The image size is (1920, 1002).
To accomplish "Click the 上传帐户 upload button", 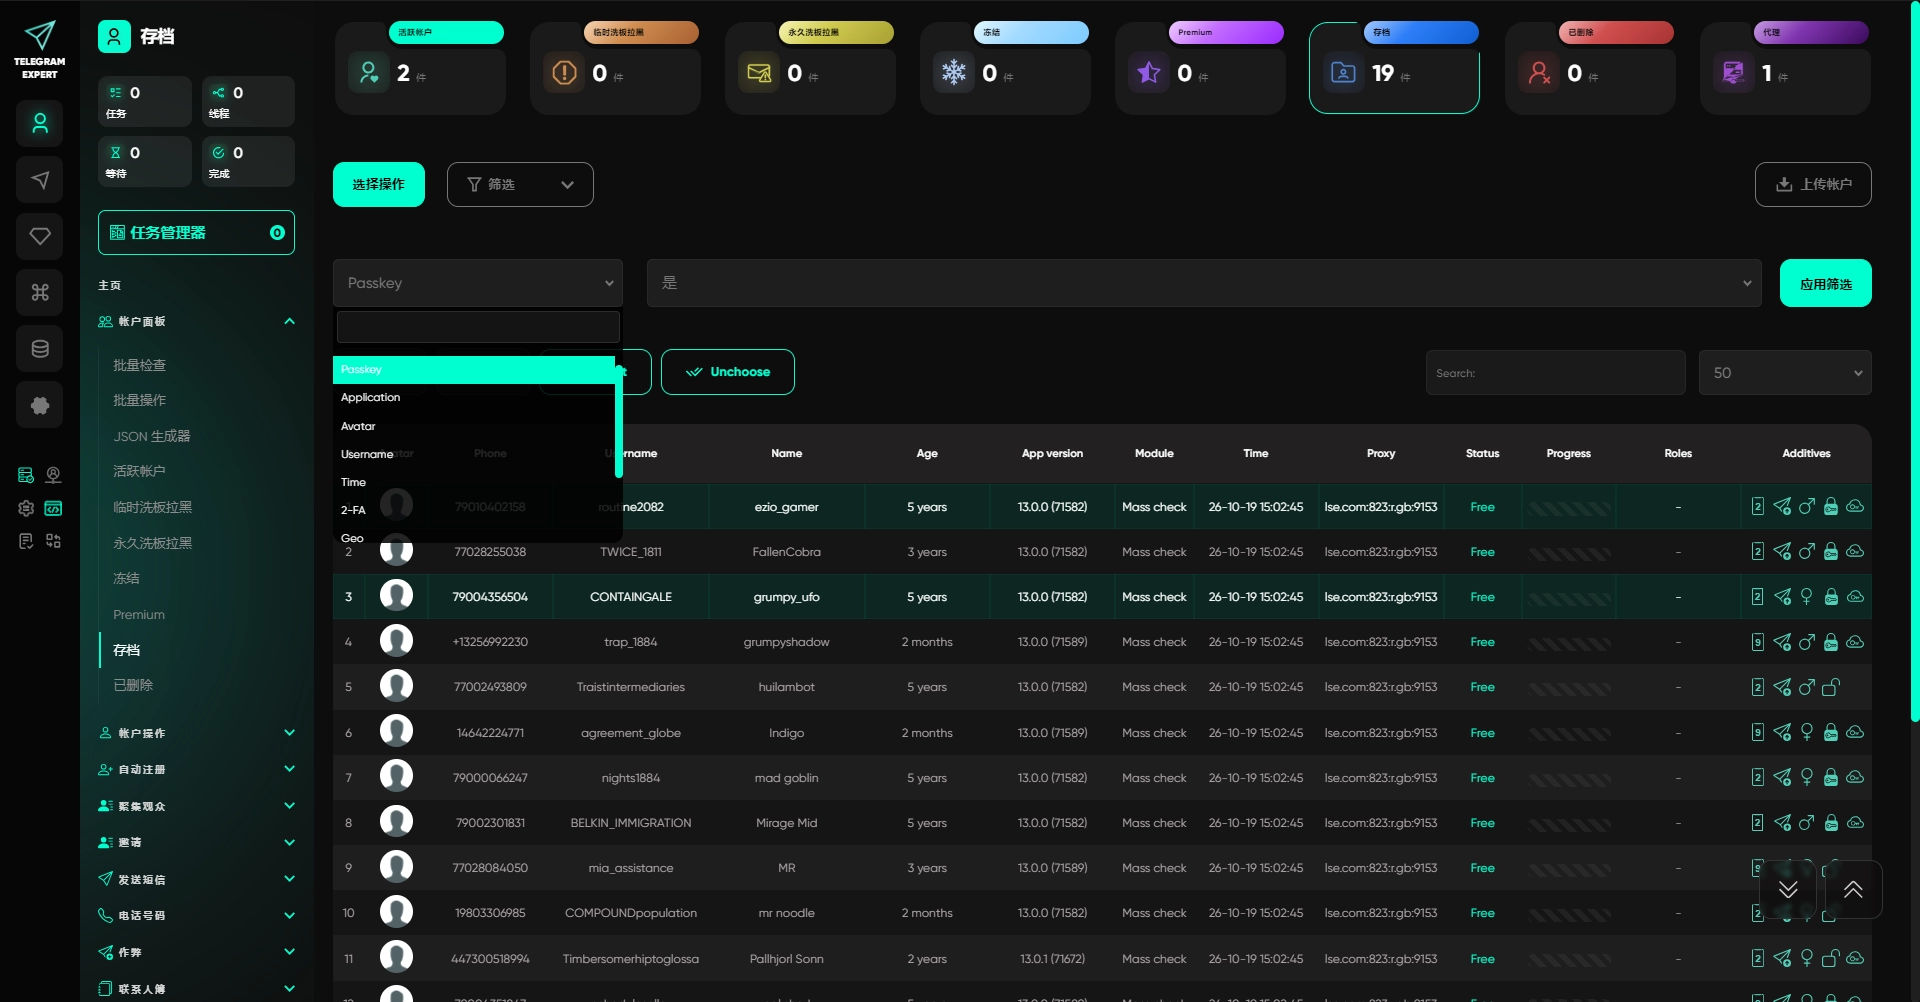I will coord(1813,185).
